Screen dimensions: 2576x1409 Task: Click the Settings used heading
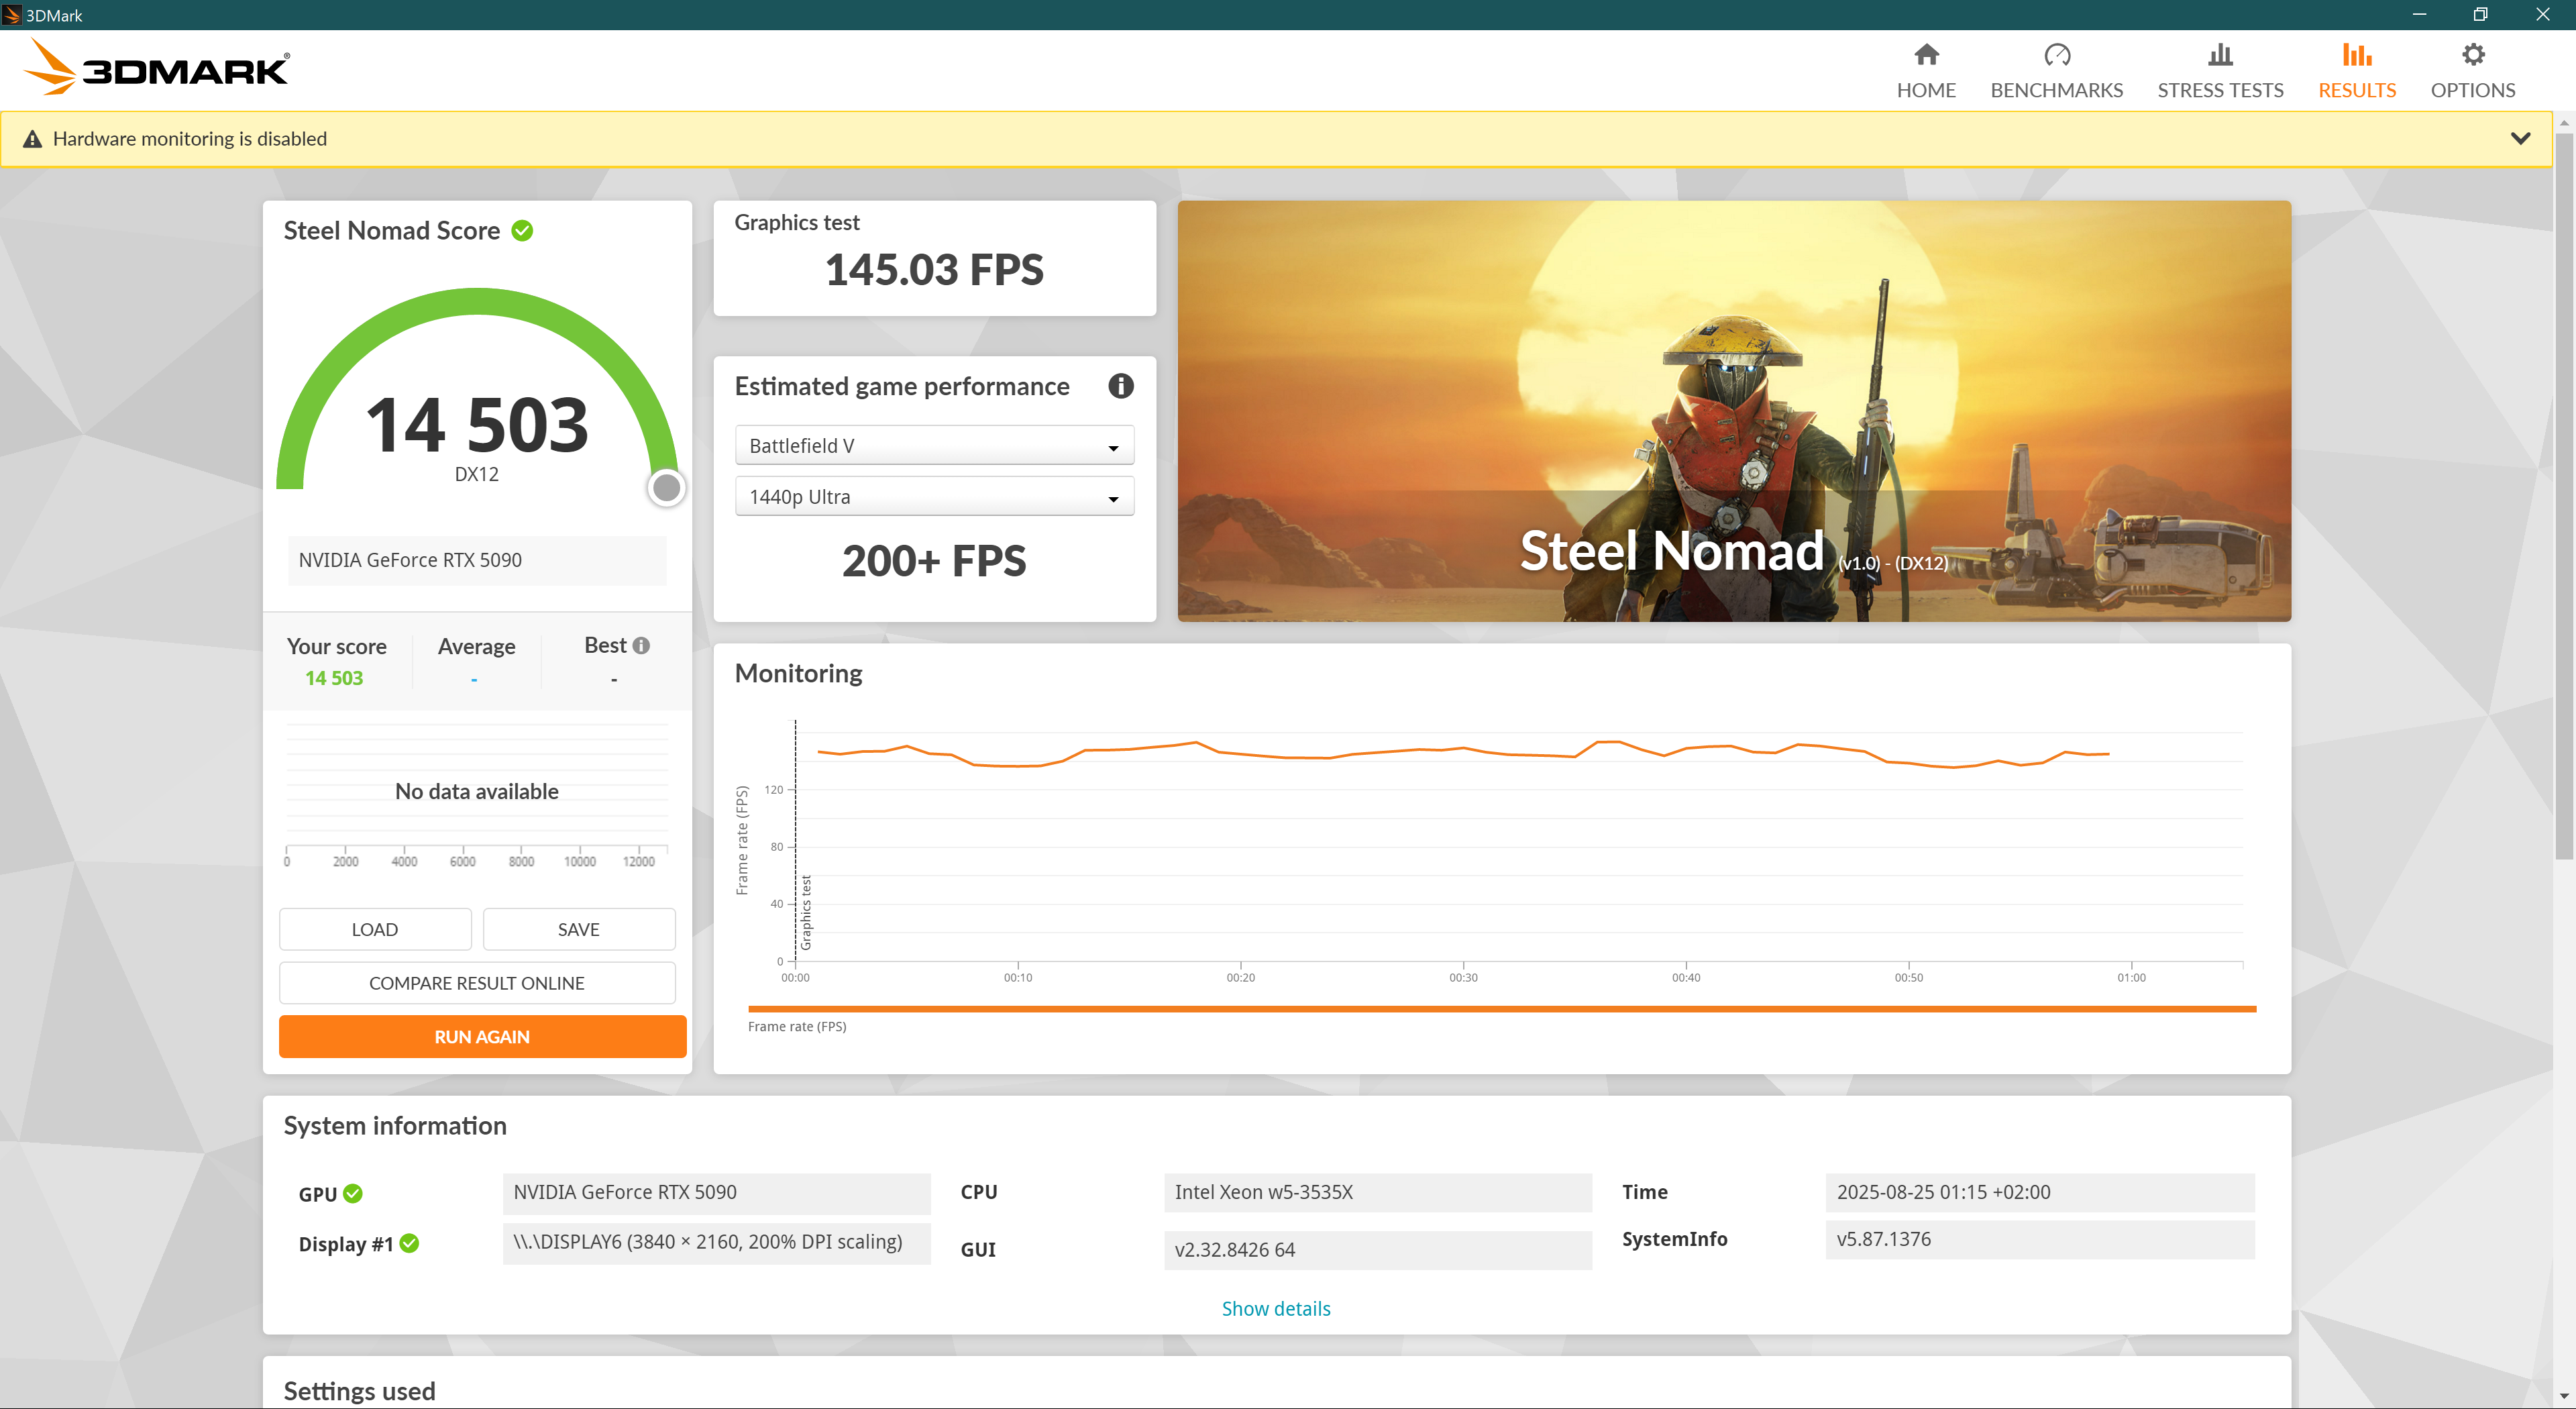tap(359, 1391)
